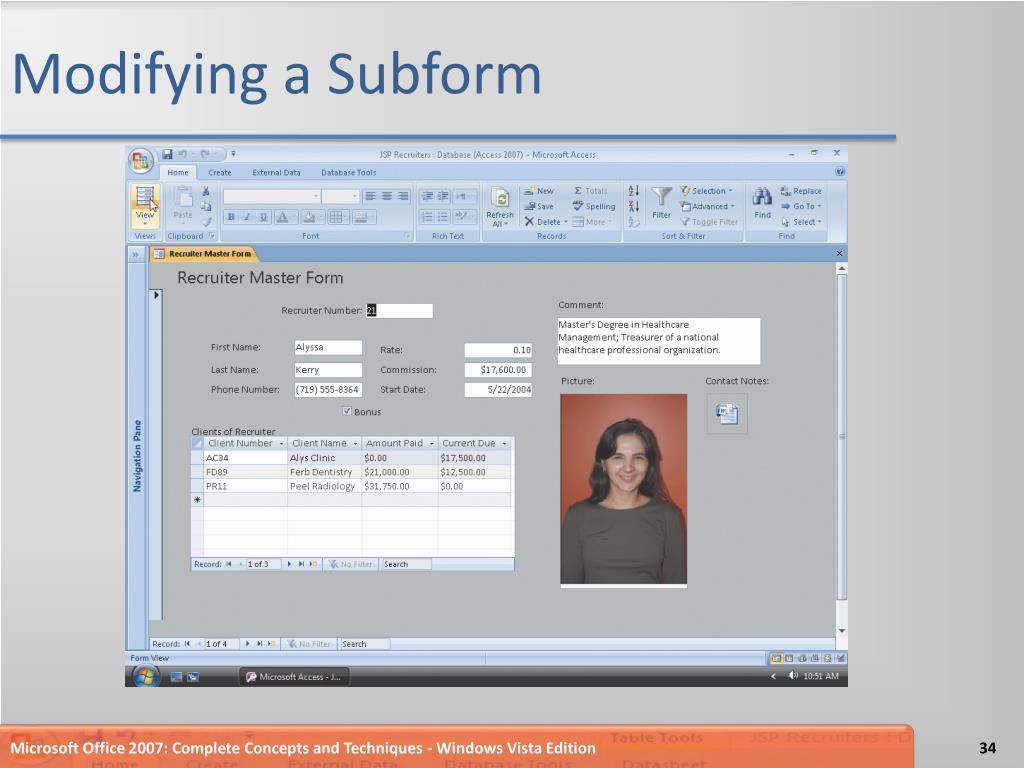Toggle Italic formatting button

coord(248,217)
